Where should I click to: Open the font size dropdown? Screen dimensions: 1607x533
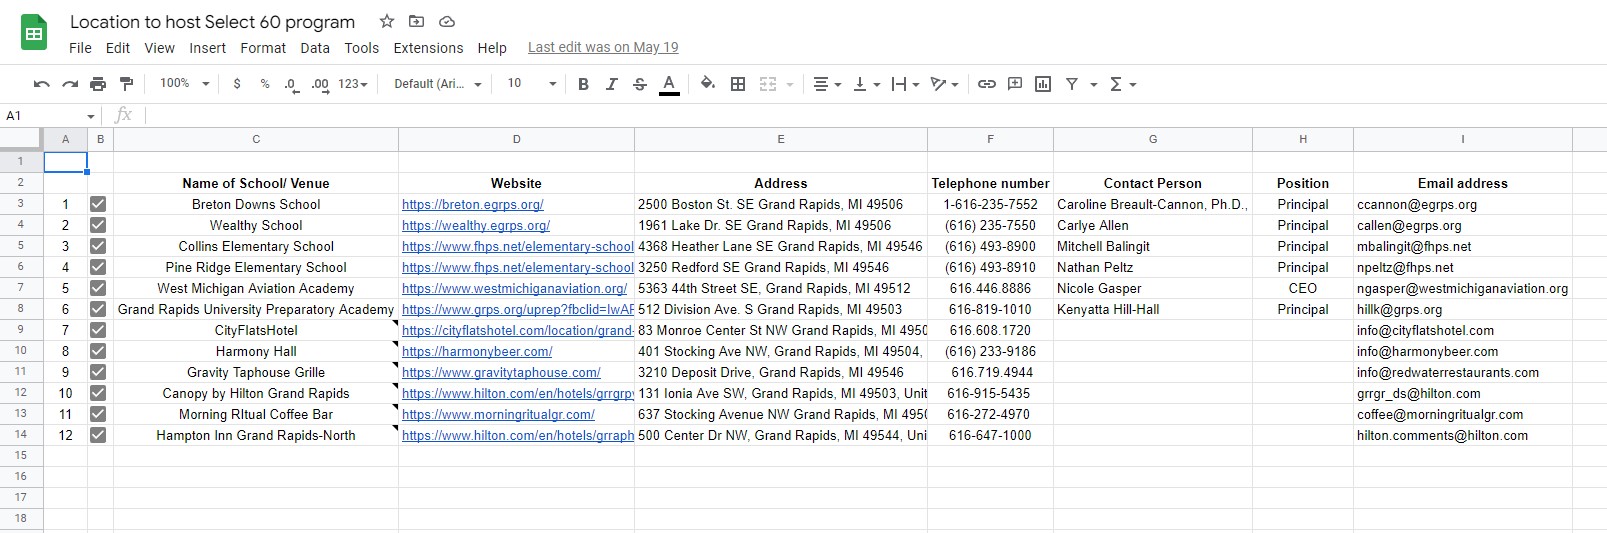pyautogui.click(x=531, y=84)
